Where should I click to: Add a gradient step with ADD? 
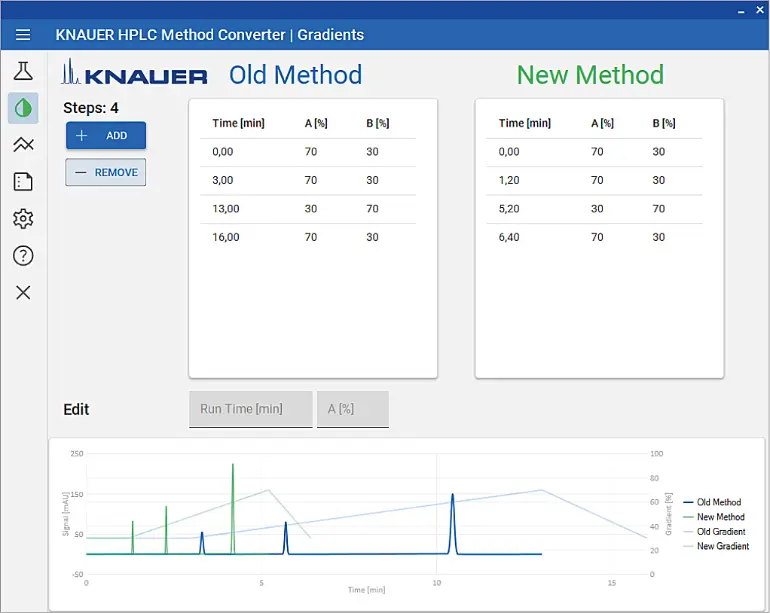point(106,135)
